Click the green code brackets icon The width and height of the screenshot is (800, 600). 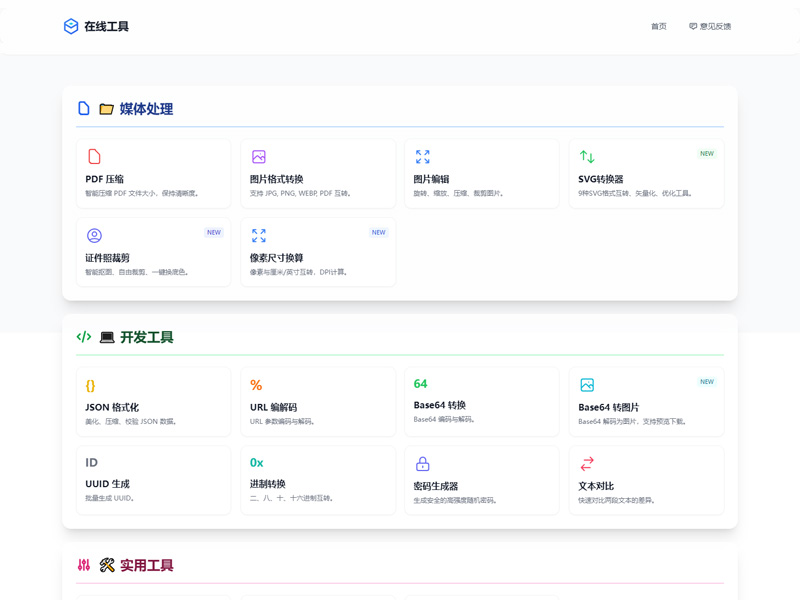pos(84,337)
